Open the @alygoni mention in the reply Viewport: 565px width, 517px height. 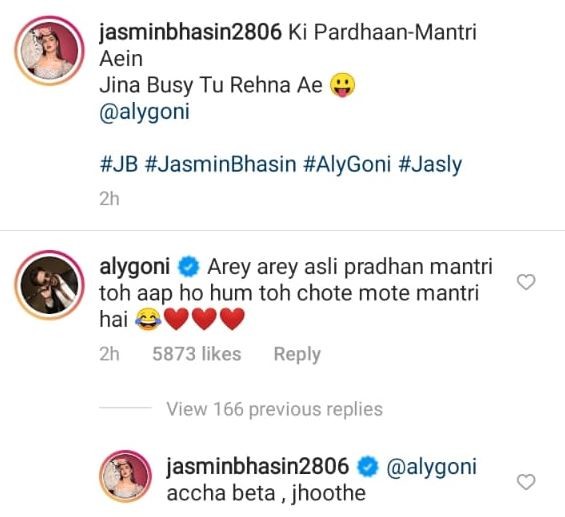point(431,467)
